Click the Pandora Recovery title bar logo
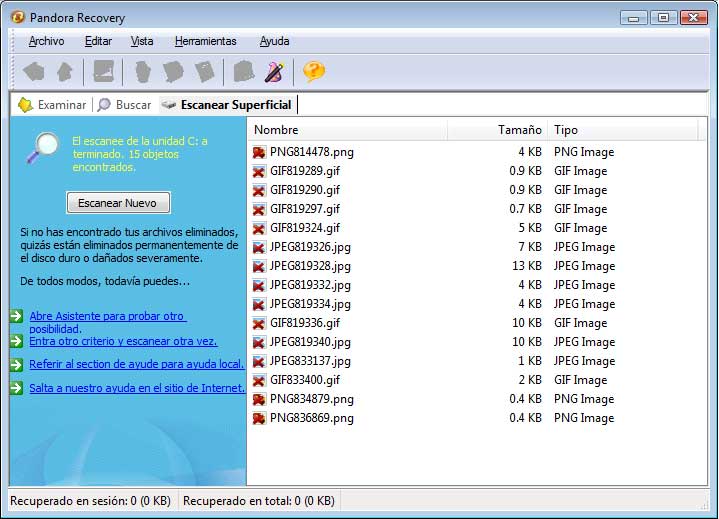This screenshot has height=519, width=719. click(18, 17)
